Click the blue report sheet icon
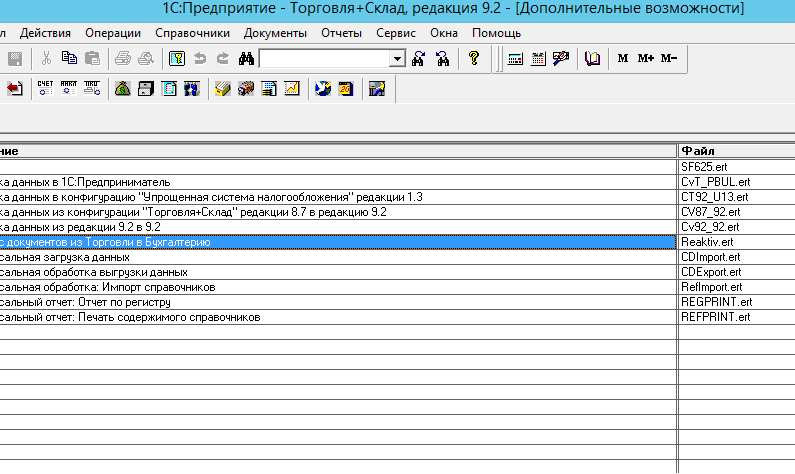This screenshot has width=795, height=474. (269, 89)
